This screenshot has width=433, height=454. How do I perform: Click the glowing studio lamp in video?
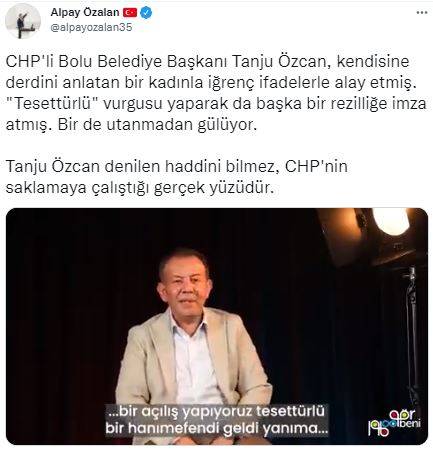point(391,220)
